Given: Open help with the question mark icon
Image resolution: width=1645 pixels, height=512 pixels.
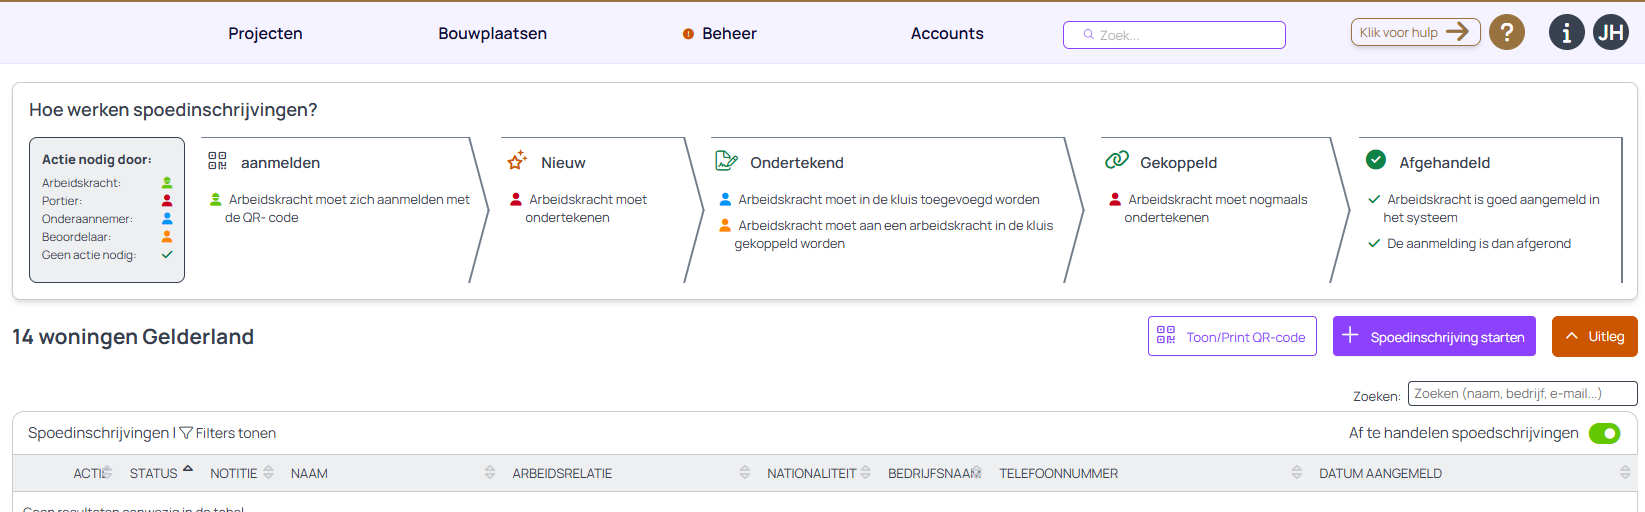Looking at the screenshot, I should [1507, 32].
